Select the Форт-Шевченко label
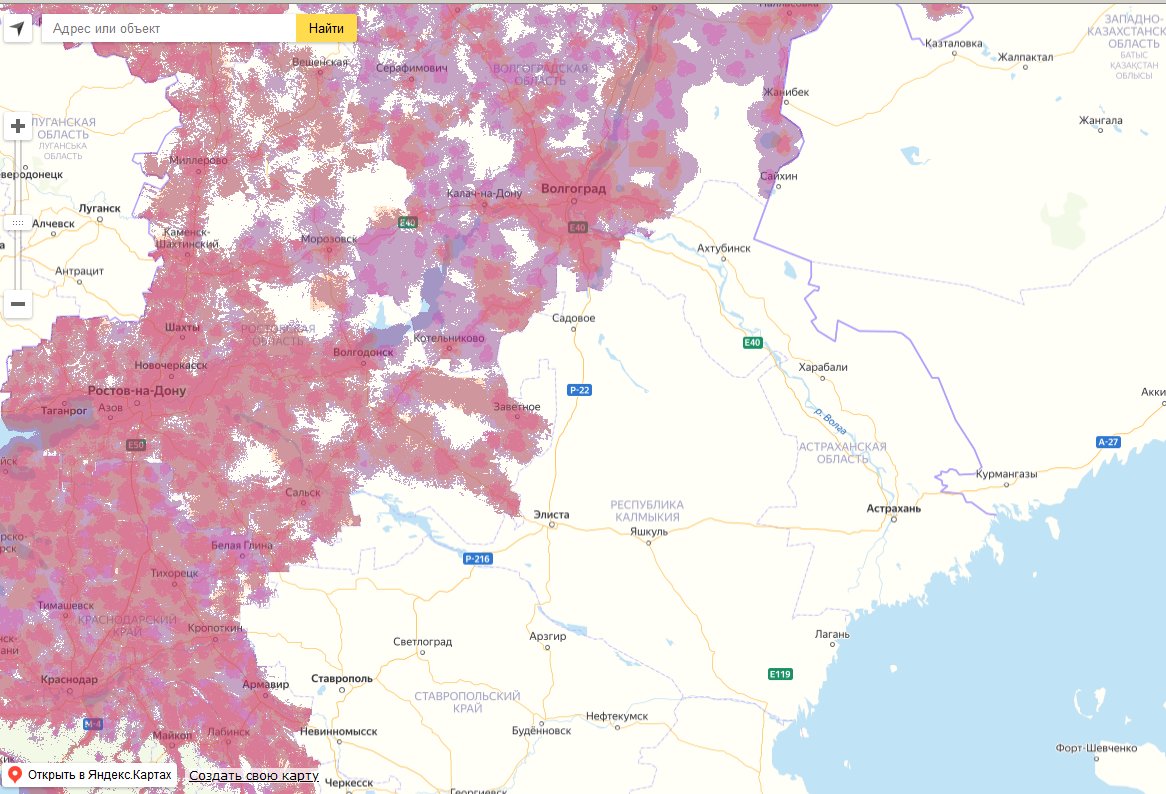 [x=1096, y=748]
